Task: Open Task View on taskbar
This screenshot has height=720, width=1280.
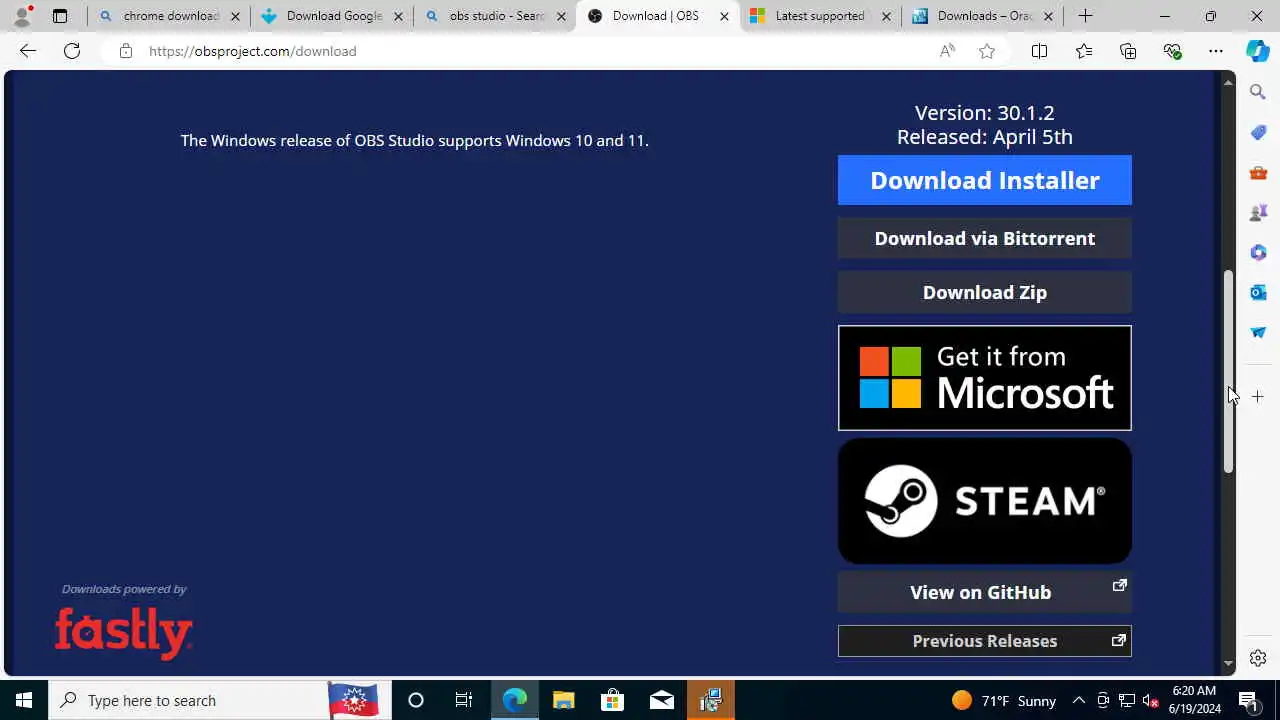Action: click(x=464, y=700)
